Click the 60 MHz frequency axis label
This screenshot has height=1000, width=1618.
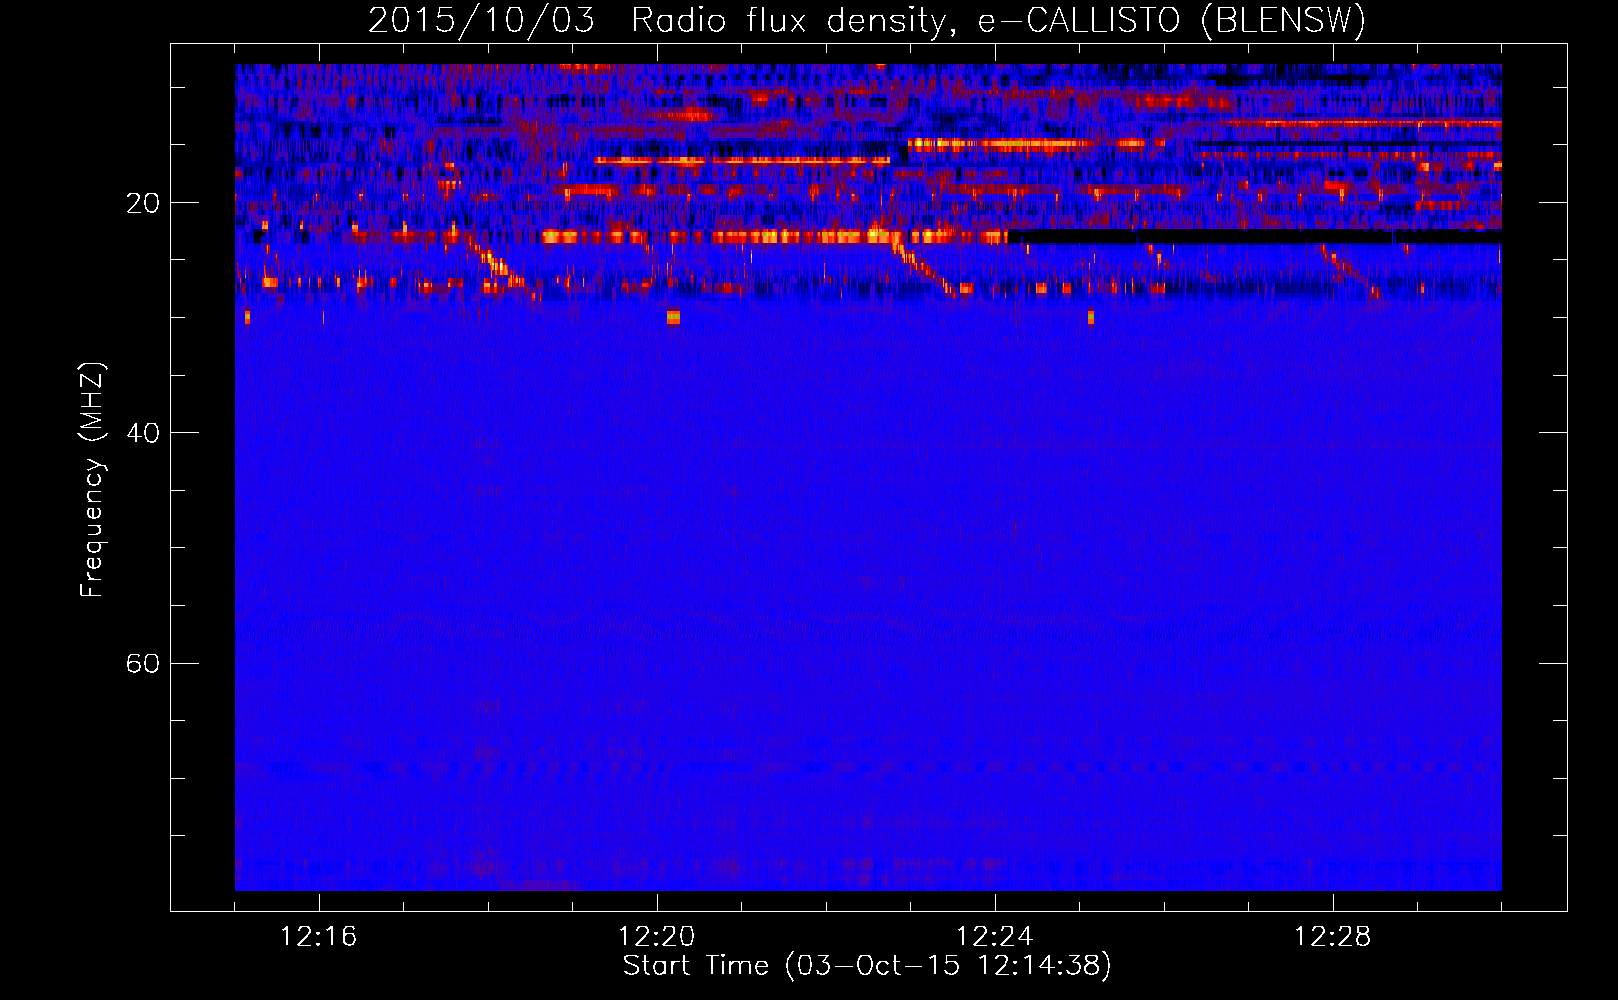tap(142, 663)
